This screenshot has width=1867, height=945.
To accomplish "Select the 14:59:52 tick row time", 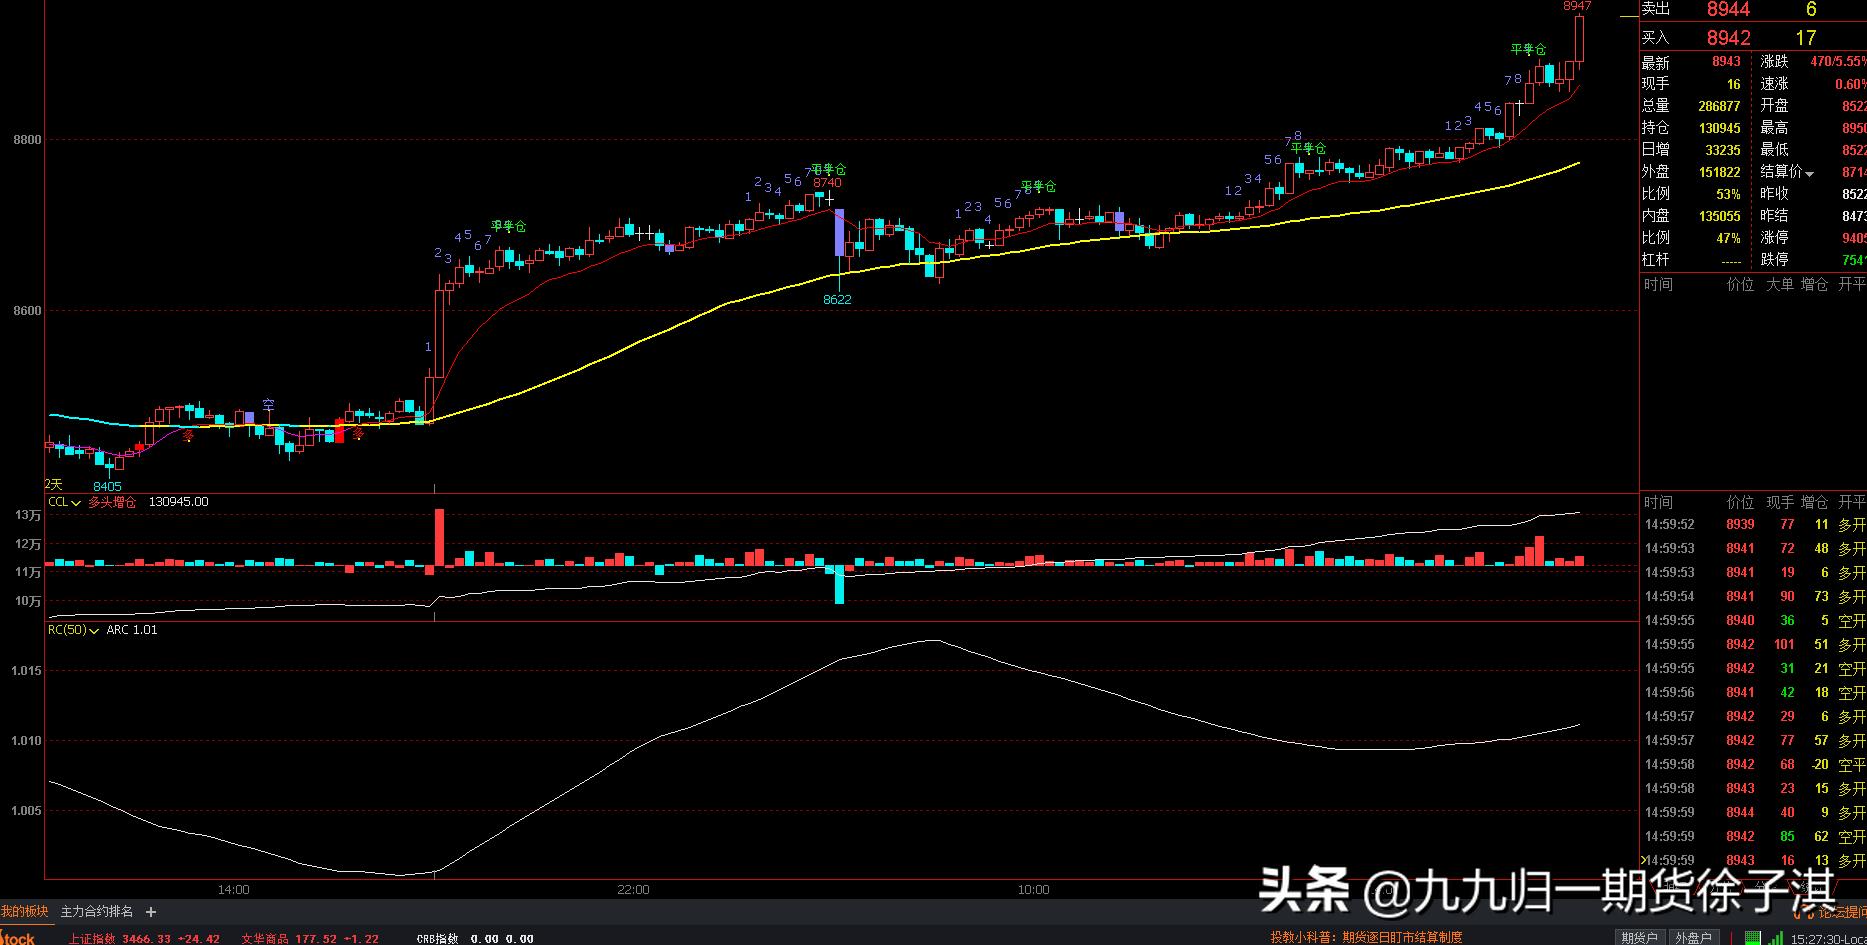I will 1669,525.
